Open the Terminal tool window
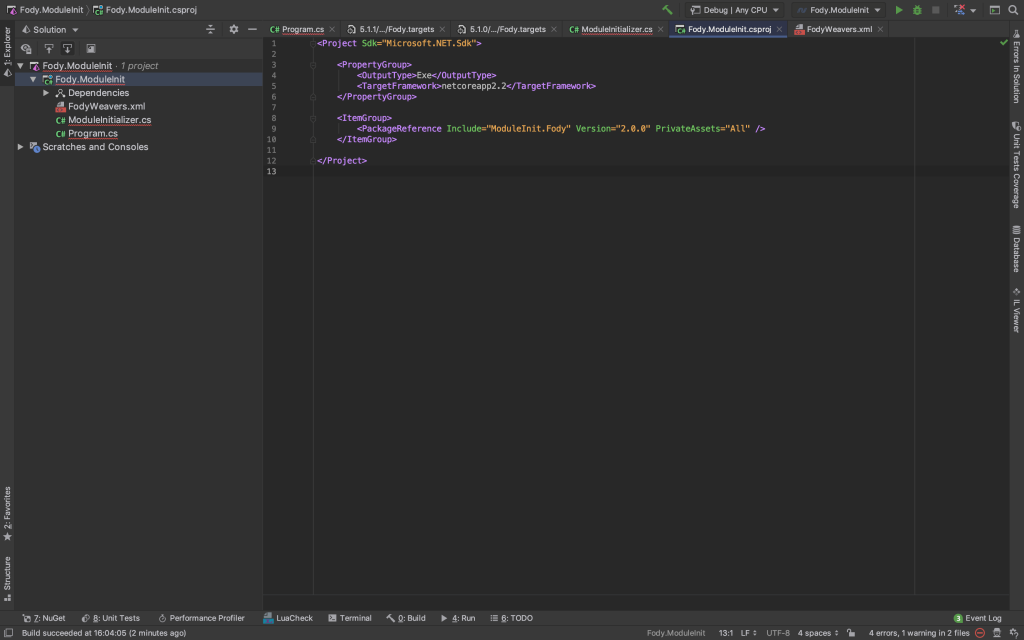This screenshot has width=1024, height=640. pos(349,618)
